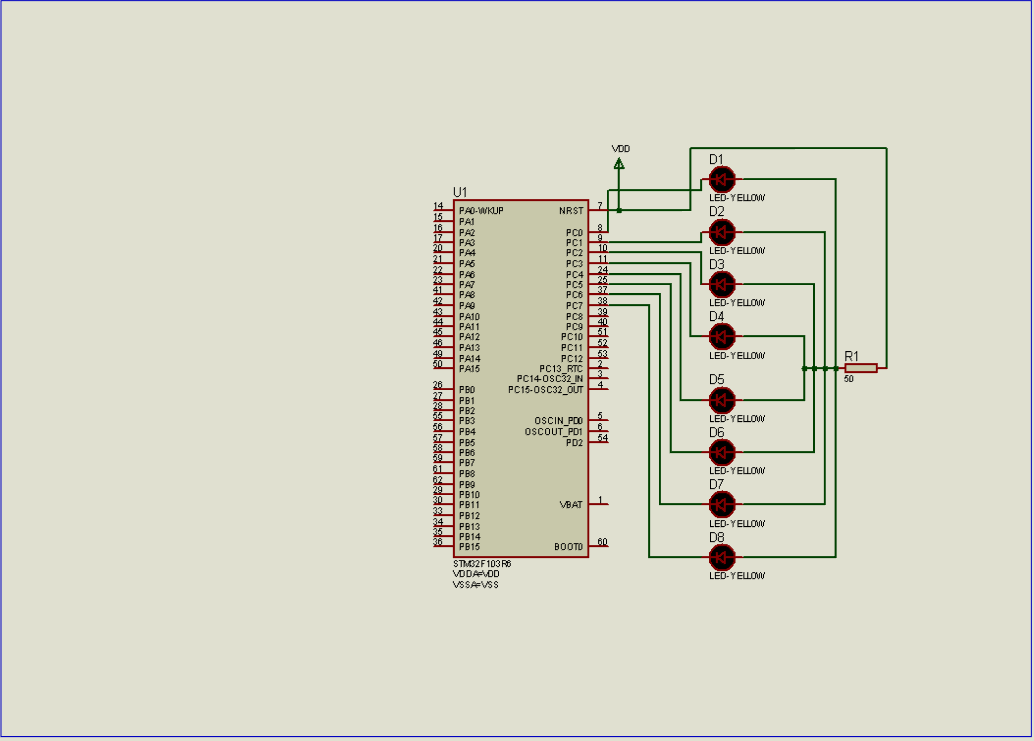Click the LED D8 at the bottom

[722, 557]
